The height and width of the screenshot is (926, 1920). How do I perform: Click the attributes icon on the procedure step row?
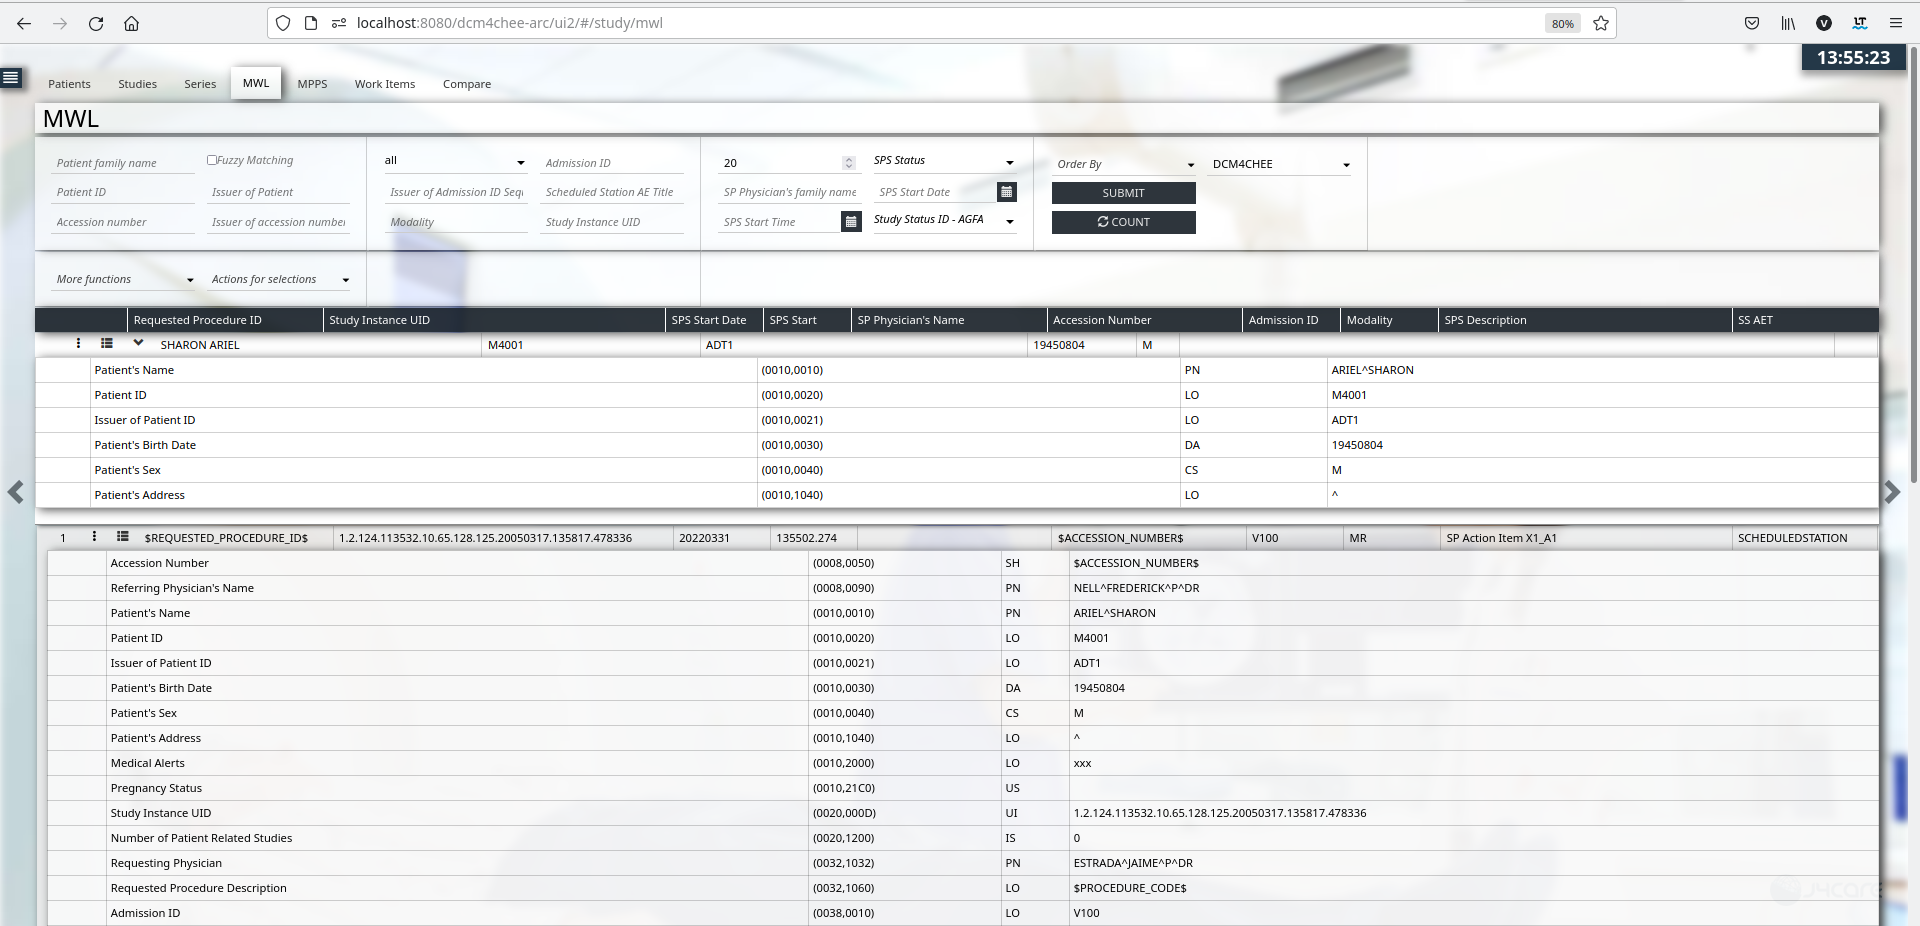[123, 537]
